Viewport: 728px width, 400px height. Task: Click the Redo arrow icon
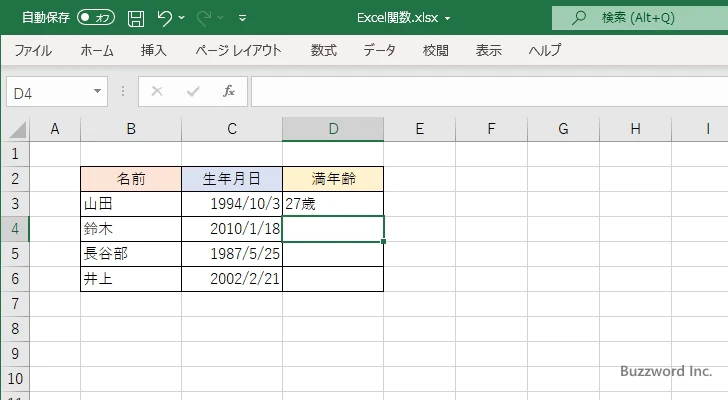pos(204,18)
